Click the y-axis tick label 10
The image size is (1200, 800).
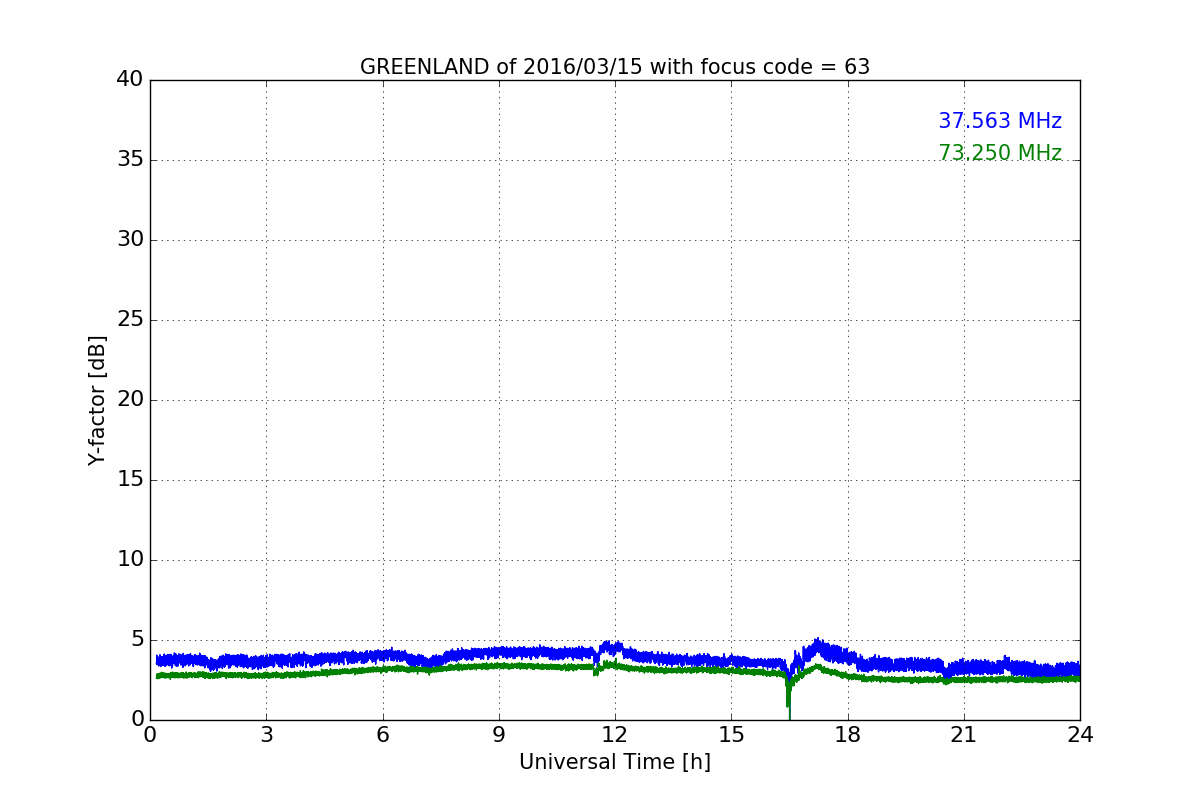(x=130, y=560)
